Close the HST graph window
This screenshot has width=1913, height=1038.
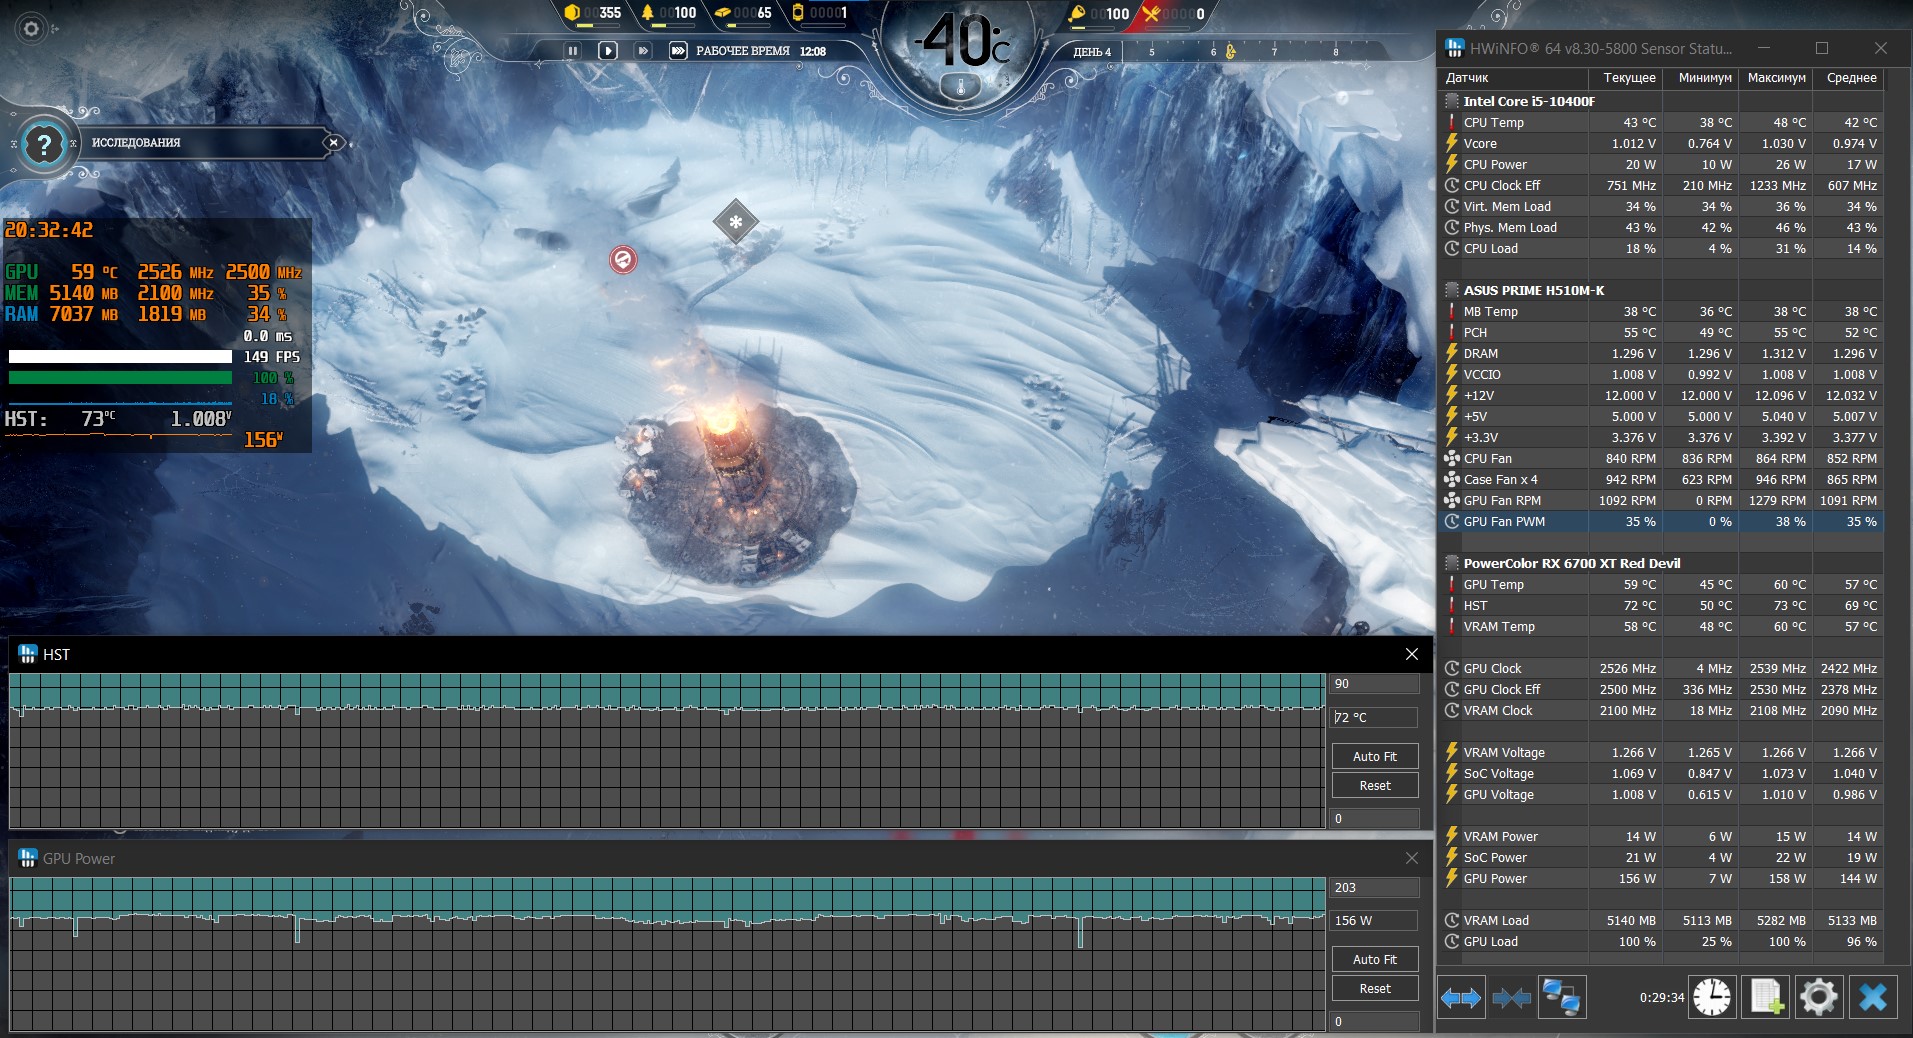1411,654
